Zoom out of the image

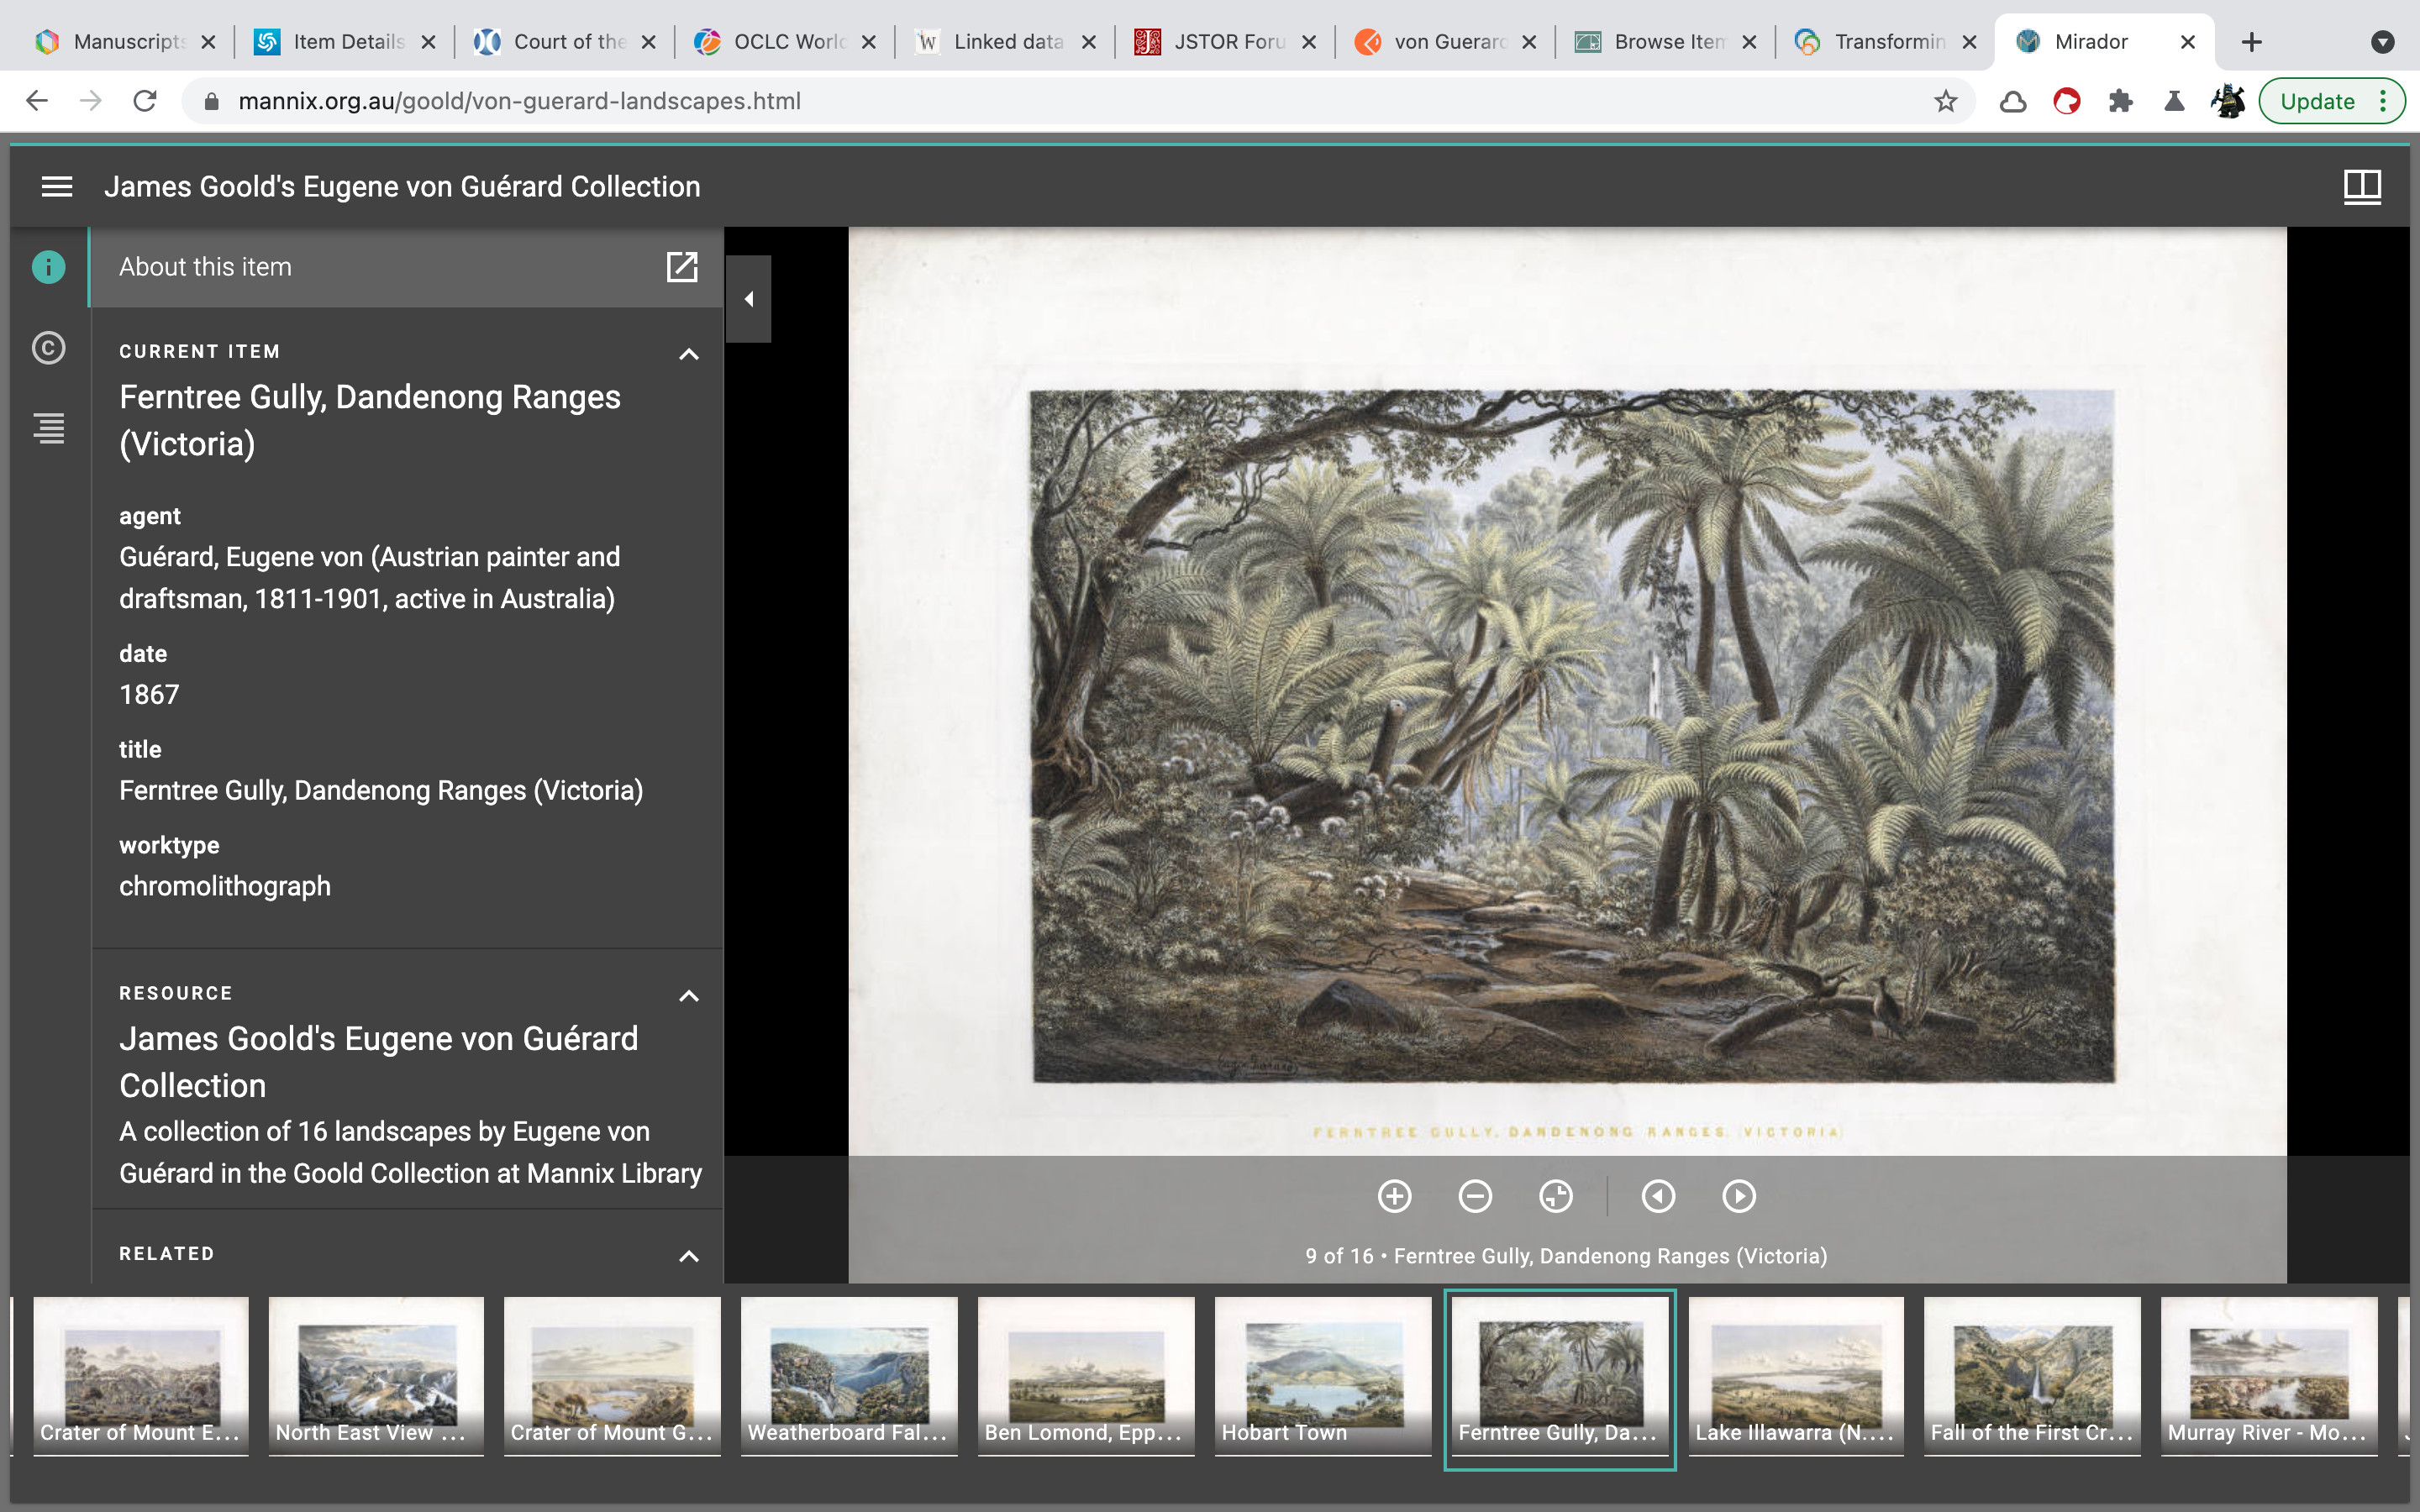1475,1196
